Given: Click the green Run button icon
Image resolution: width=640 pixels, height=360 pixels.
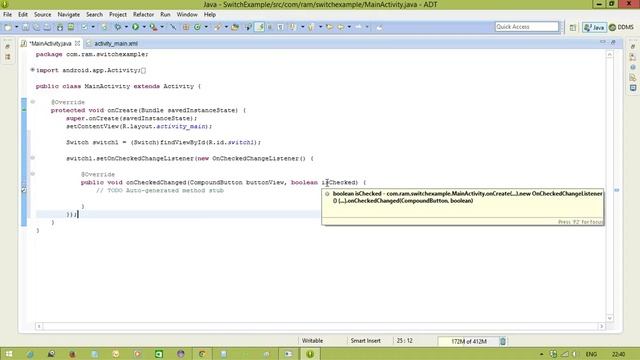Looking at the screenshot, I should (x=136, y=27).
